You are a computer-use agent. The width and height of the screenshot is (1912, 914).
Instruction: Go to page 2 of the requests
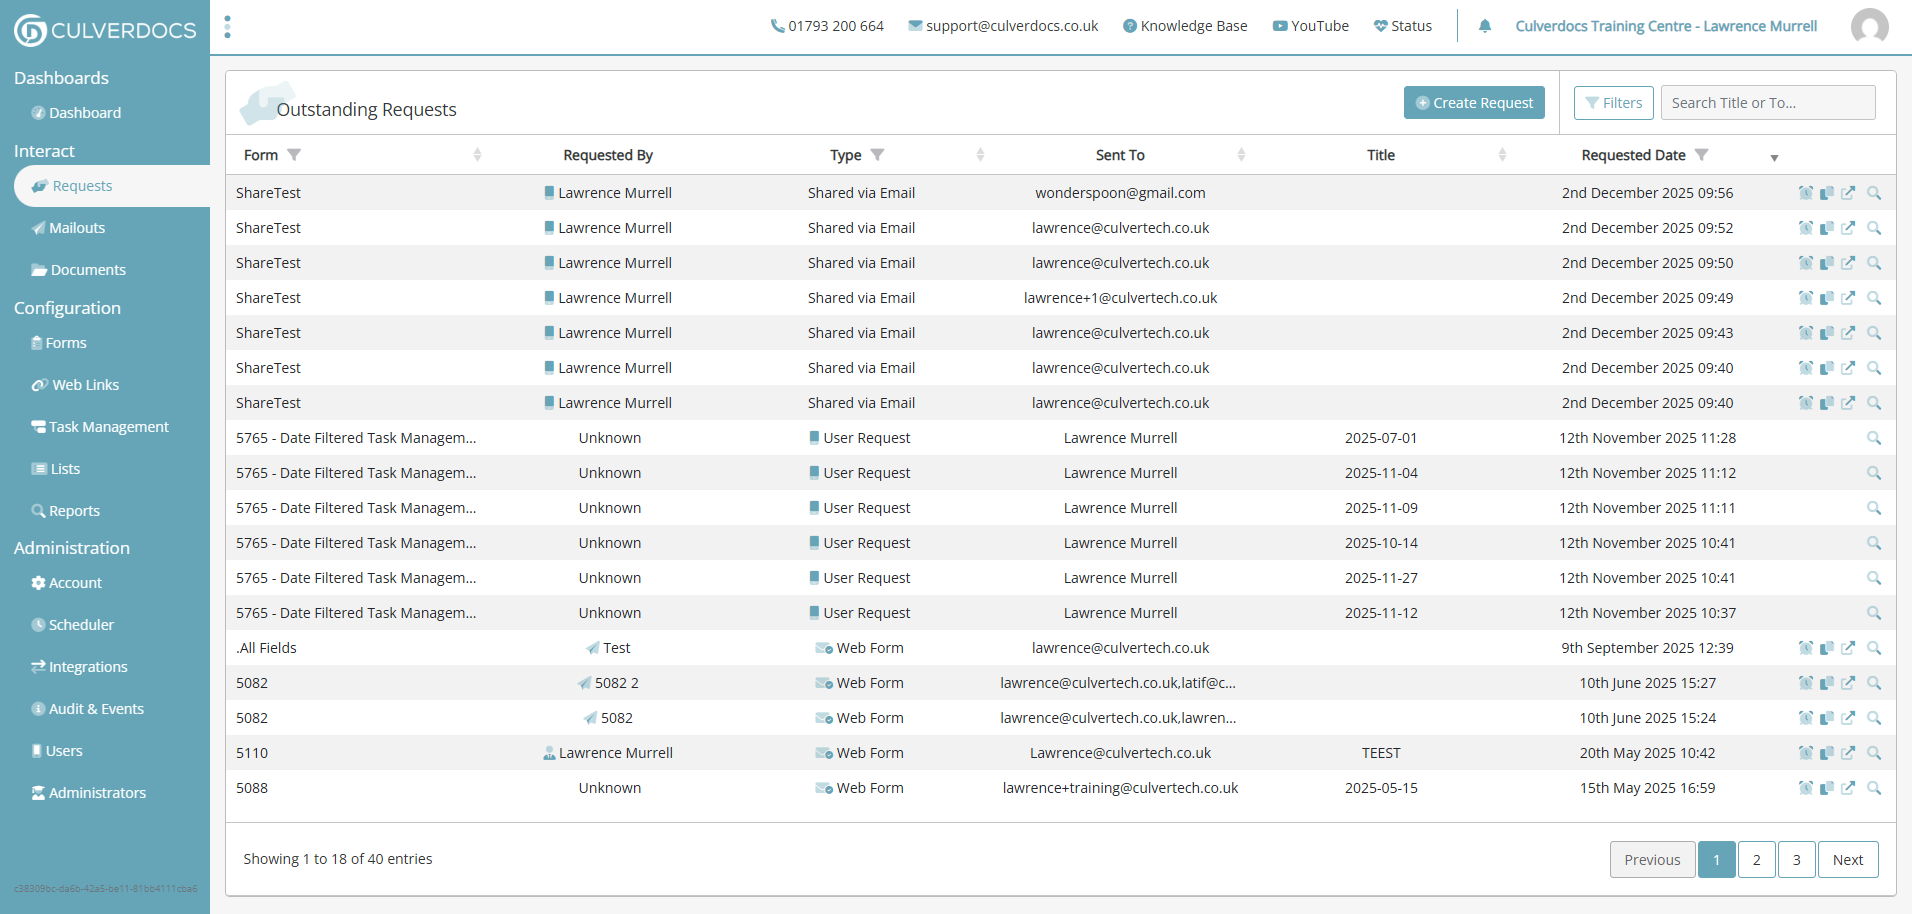(1756, 860)
